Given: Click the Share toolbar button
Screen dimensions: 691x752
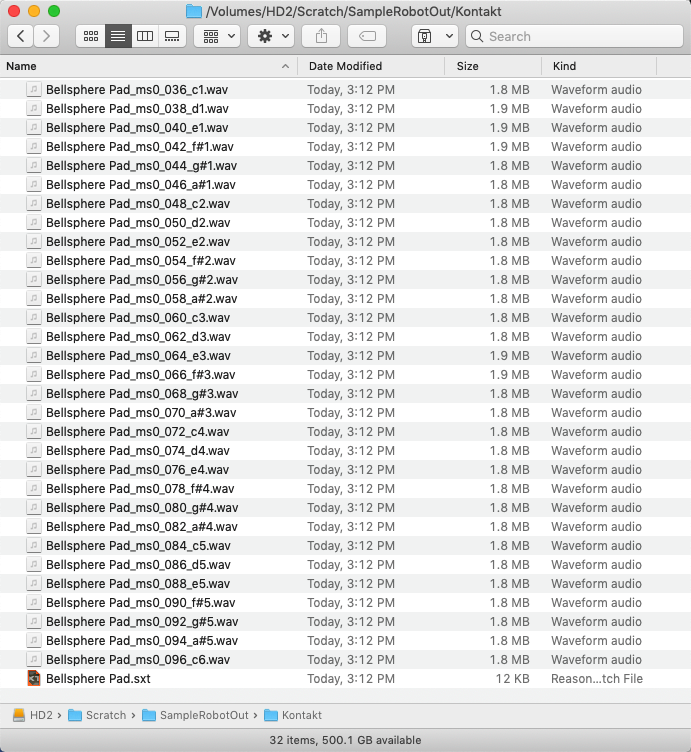Looking at the screenshot, I should pos(321,36).
